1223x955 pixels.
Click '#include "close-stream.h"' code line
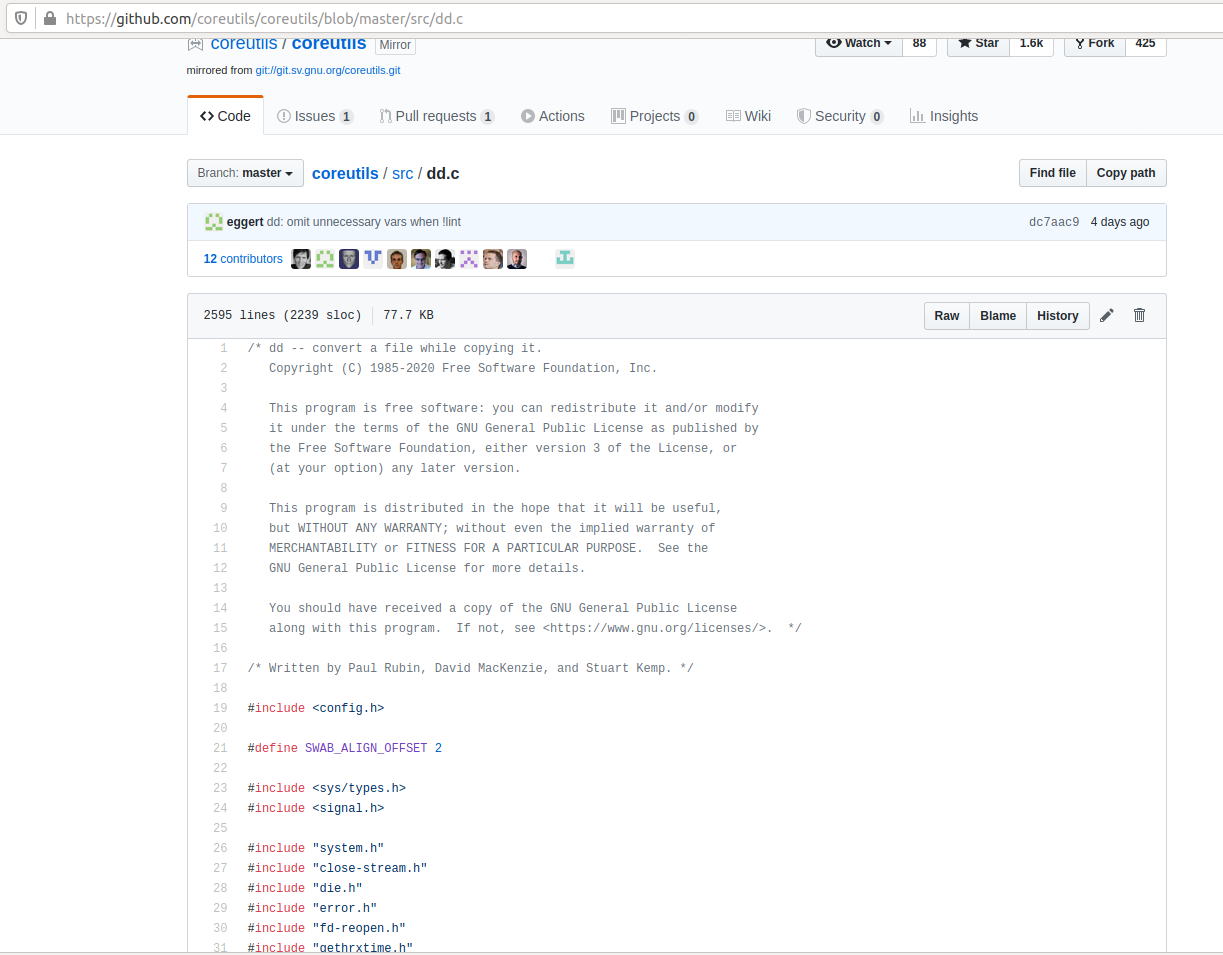pos(338,868)
